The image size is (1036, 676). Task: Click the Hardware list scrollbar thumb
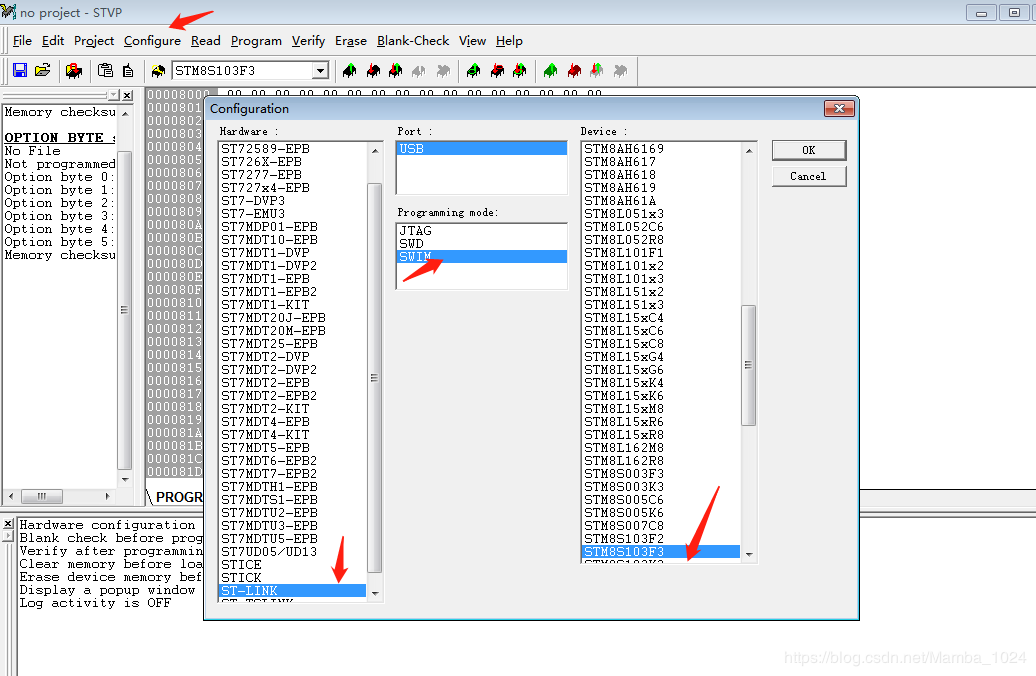pyautogui.click(x=375, y=378)
